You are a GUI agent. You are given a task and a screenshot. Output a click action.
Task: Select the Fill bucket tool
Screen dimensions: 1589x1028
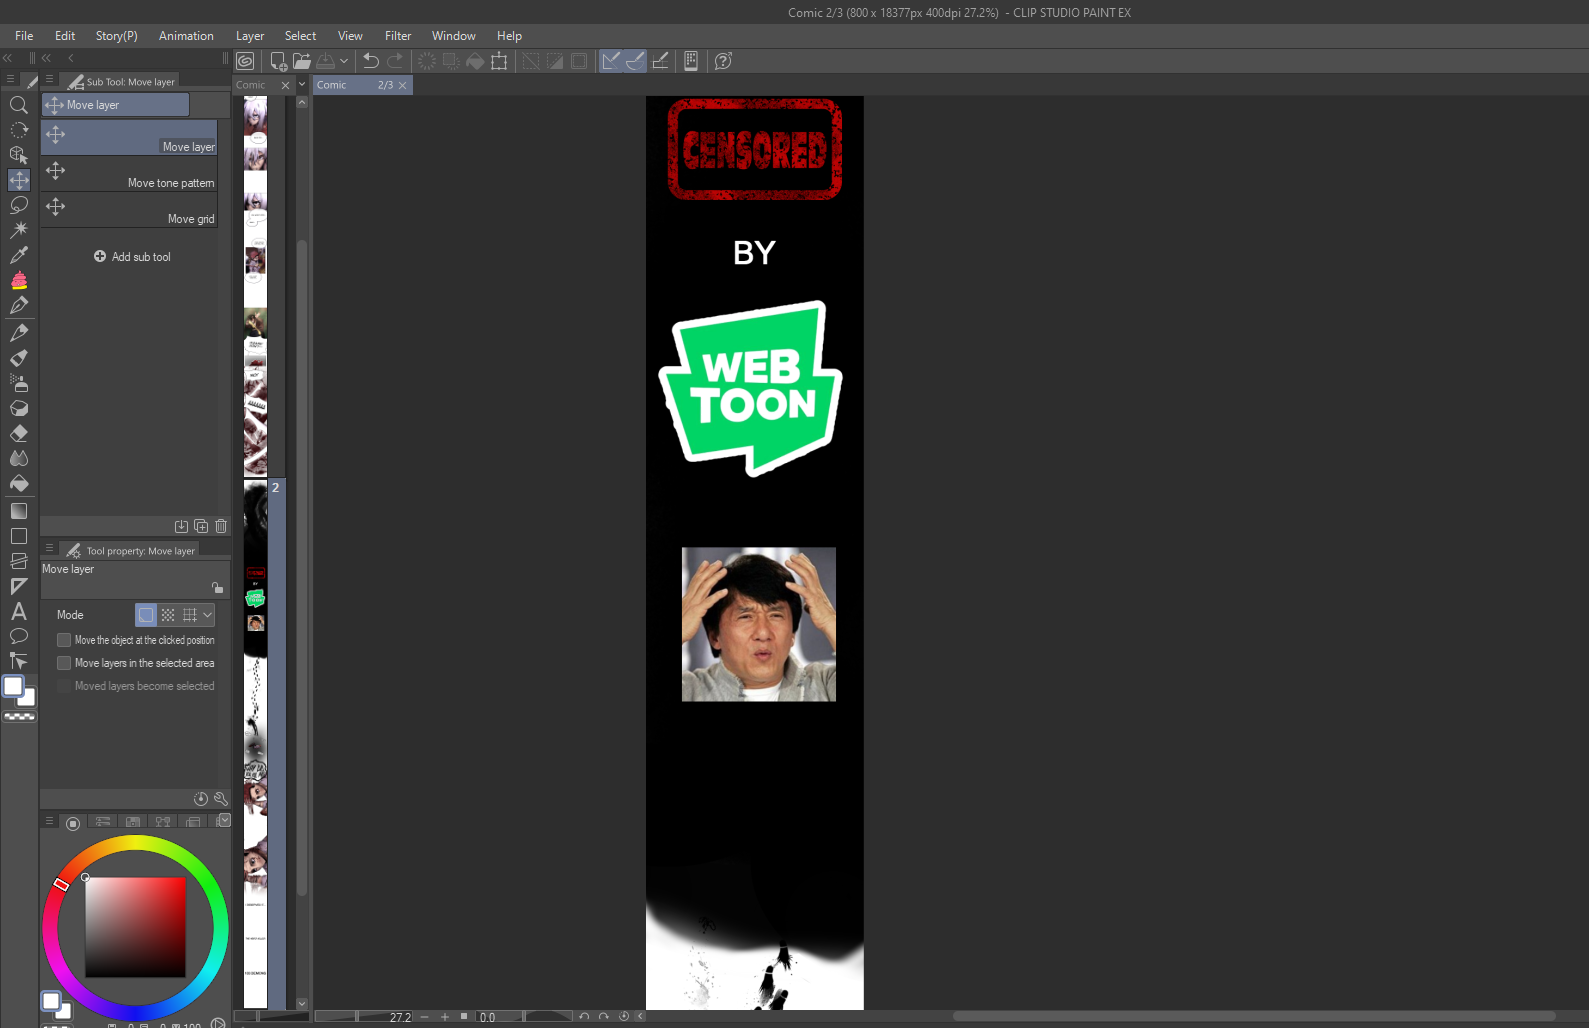tap(18, 484)
